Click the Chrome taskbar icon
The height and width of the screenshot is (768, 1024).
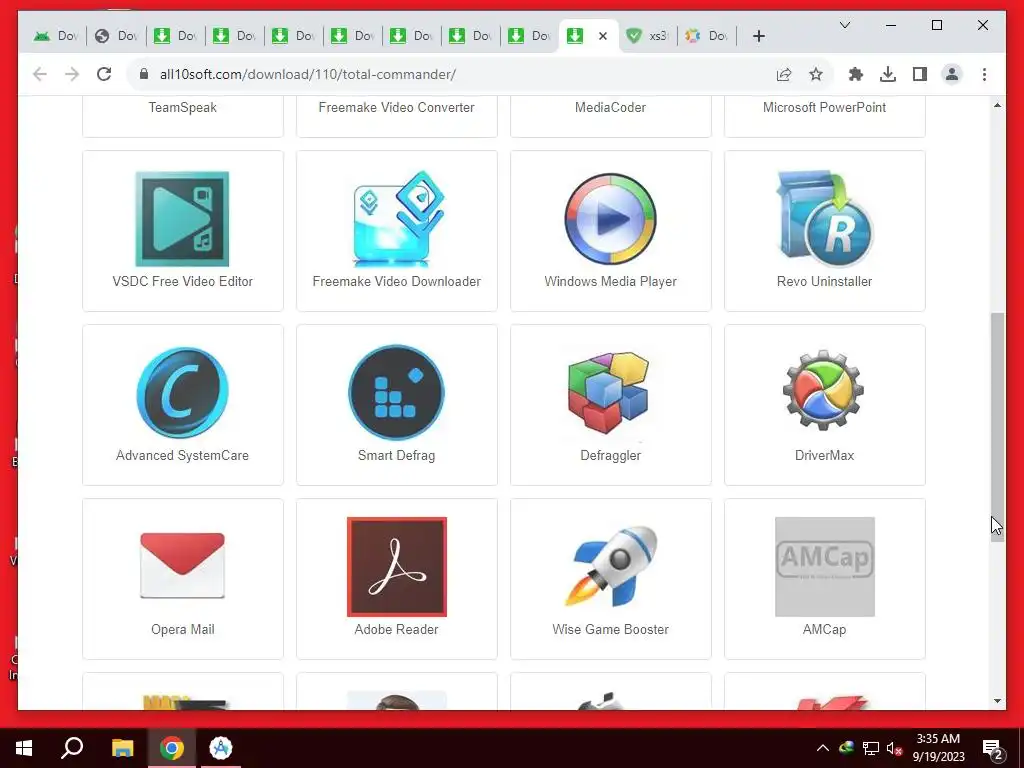click(172, 748)
